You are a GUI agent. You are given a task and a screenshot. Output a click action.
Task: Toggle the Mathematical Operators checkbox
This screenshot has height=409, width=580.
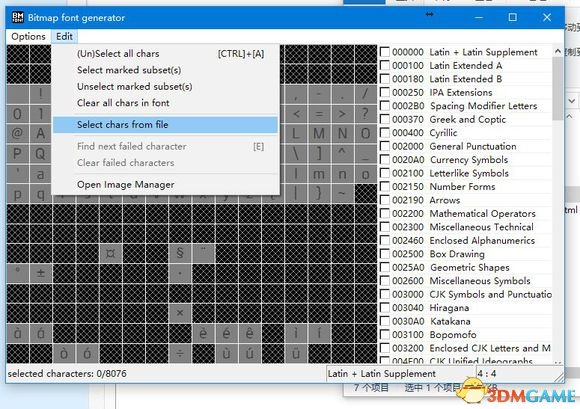tap(385, 213)
